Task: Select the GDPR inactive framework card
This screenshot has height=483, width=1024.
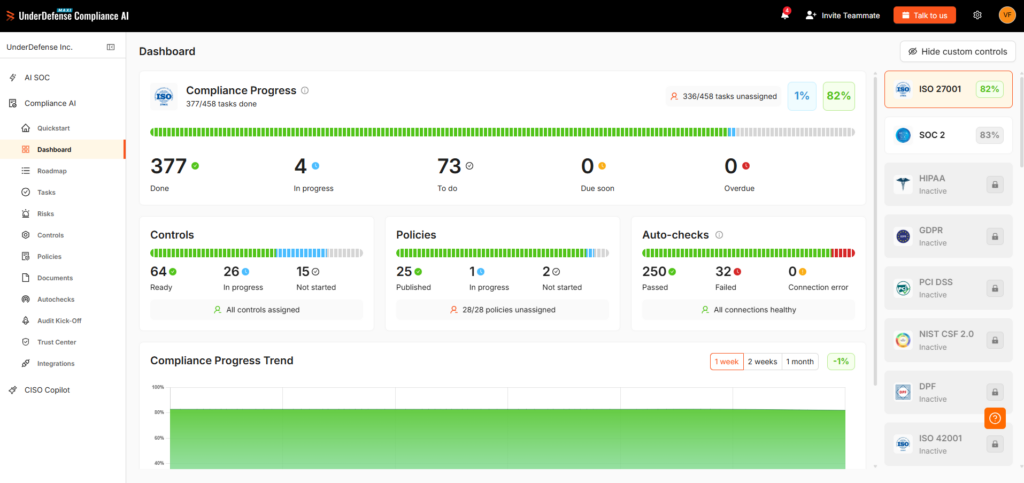Action: click(948, 236)
